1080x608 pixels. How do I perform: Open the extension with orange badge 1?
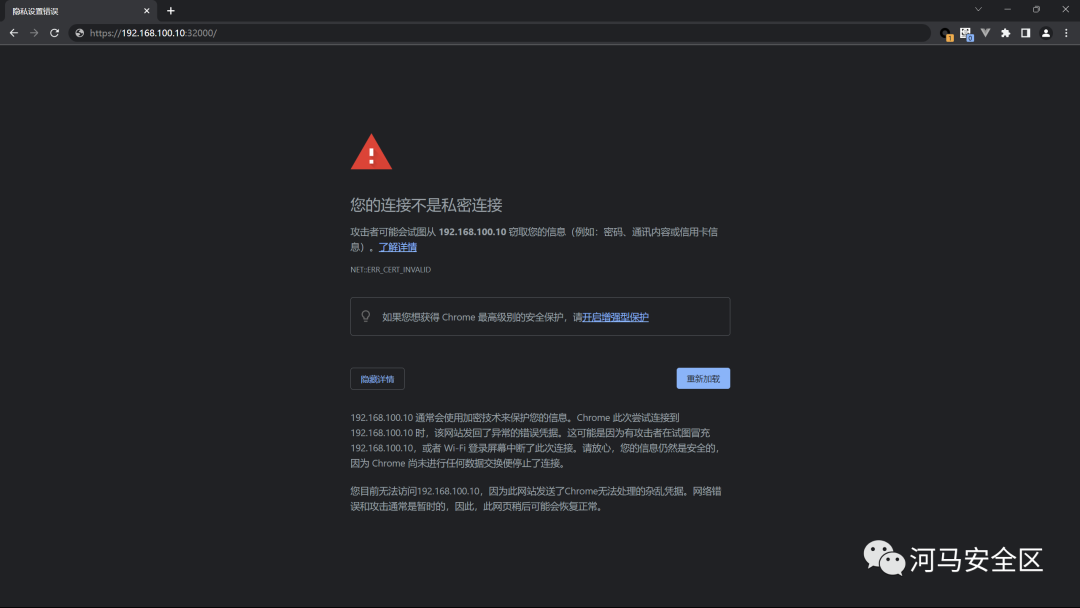pyautogui.click(x=945, y=33)
